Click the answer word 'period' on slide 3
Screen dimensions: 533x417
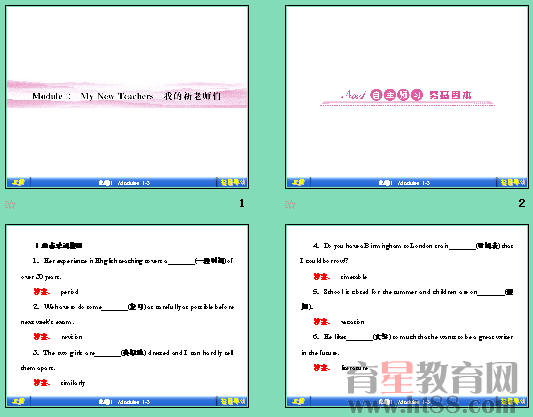click(69, 292)
